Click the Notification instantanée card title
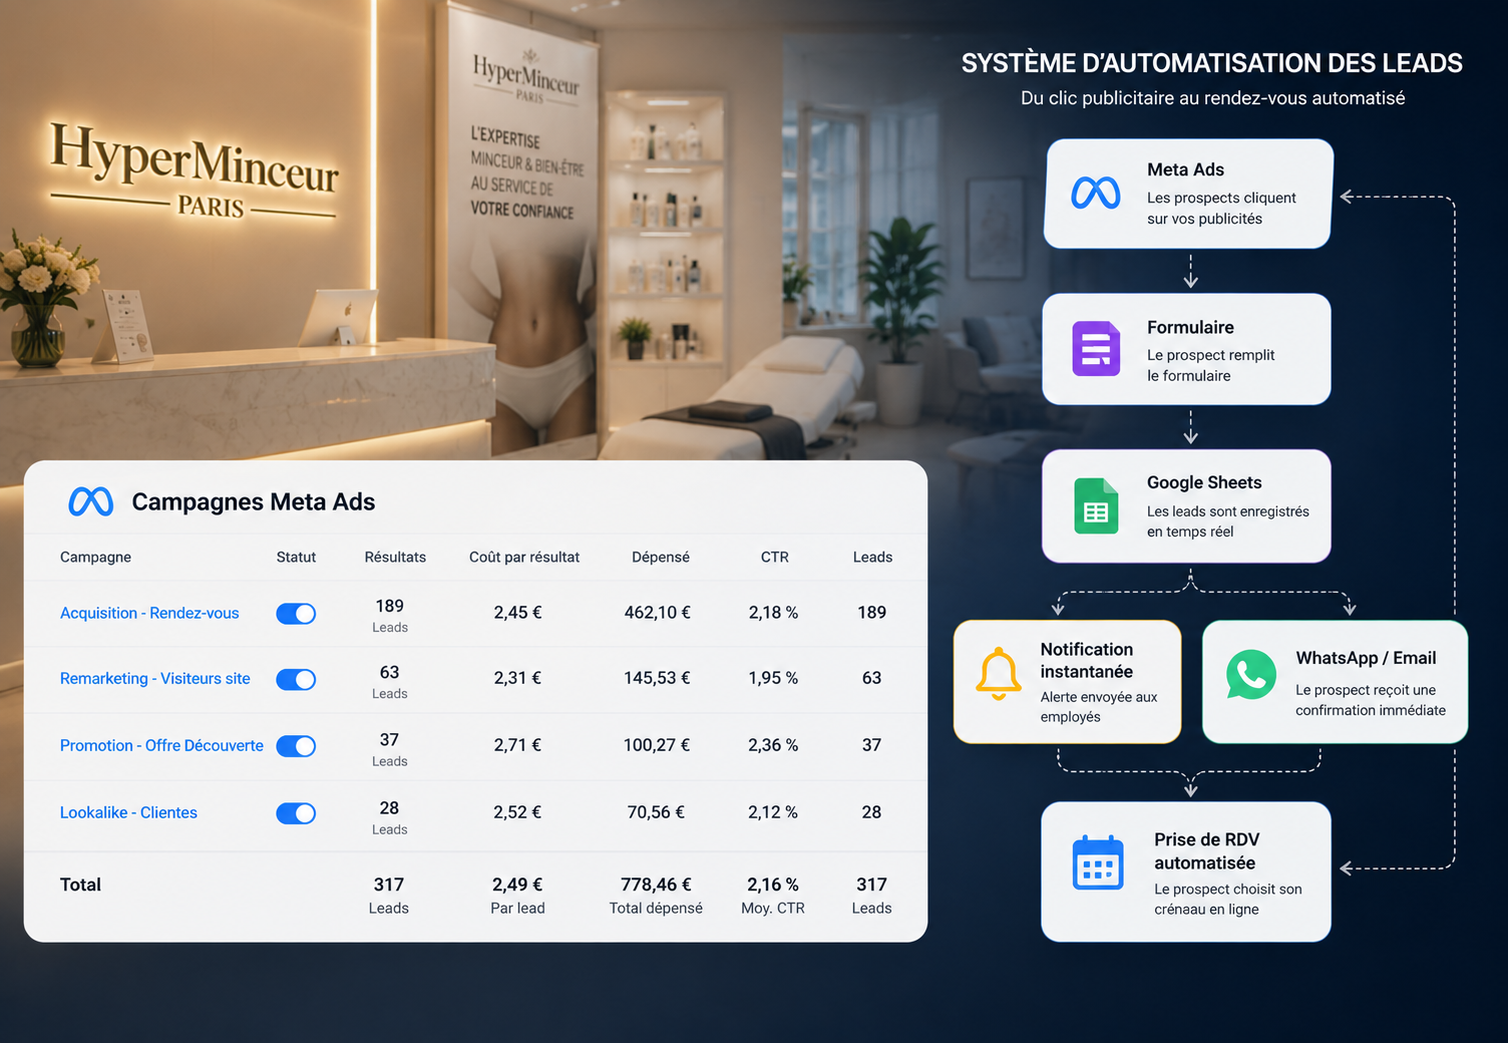 pyautogui.click(x=1086, y=660)
